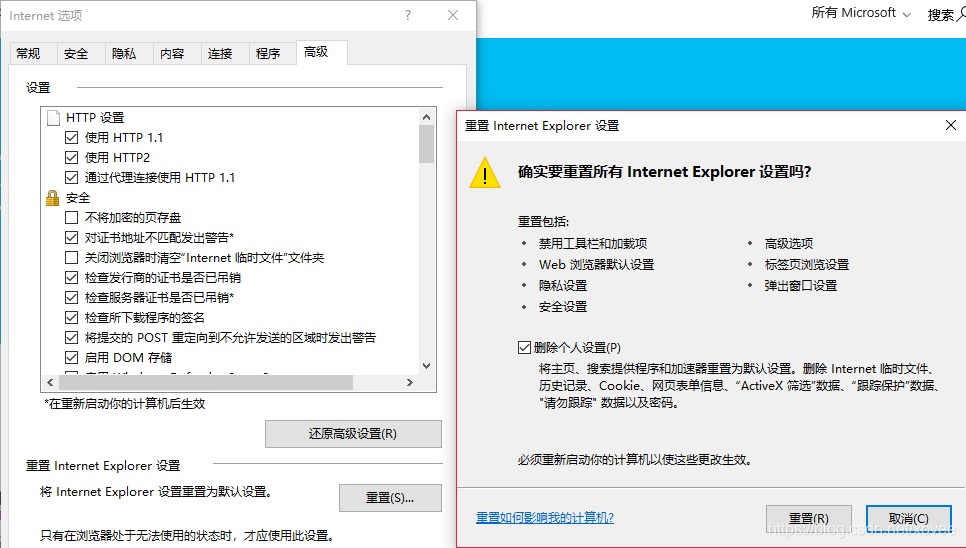Toggle 使用 HTTP2 checkbox
Viewport: 966px width, 548px height.
(x=71, y=158)
